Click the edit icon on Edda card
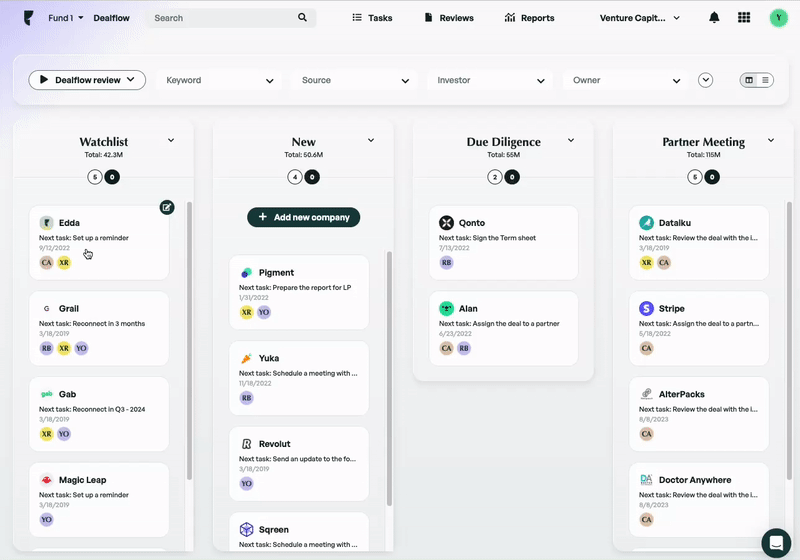800x560 pixels. tap(167, 207)
